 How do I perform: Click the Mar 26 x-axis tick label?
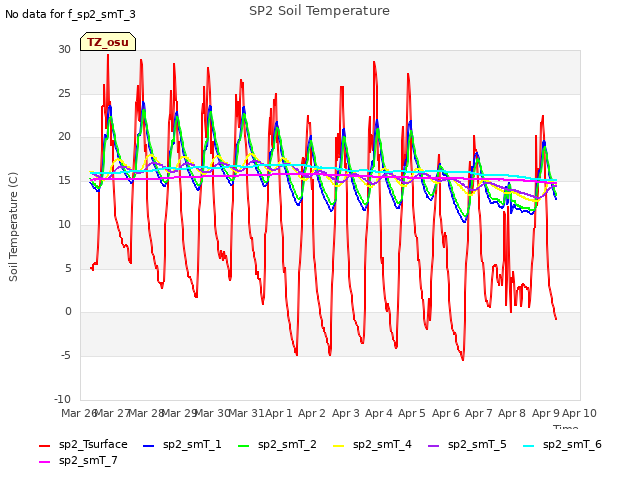tap(79, 413)
